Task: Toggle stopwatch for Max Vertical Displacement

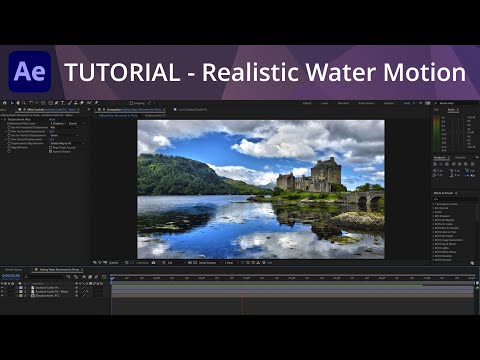Action: [9, 139]
